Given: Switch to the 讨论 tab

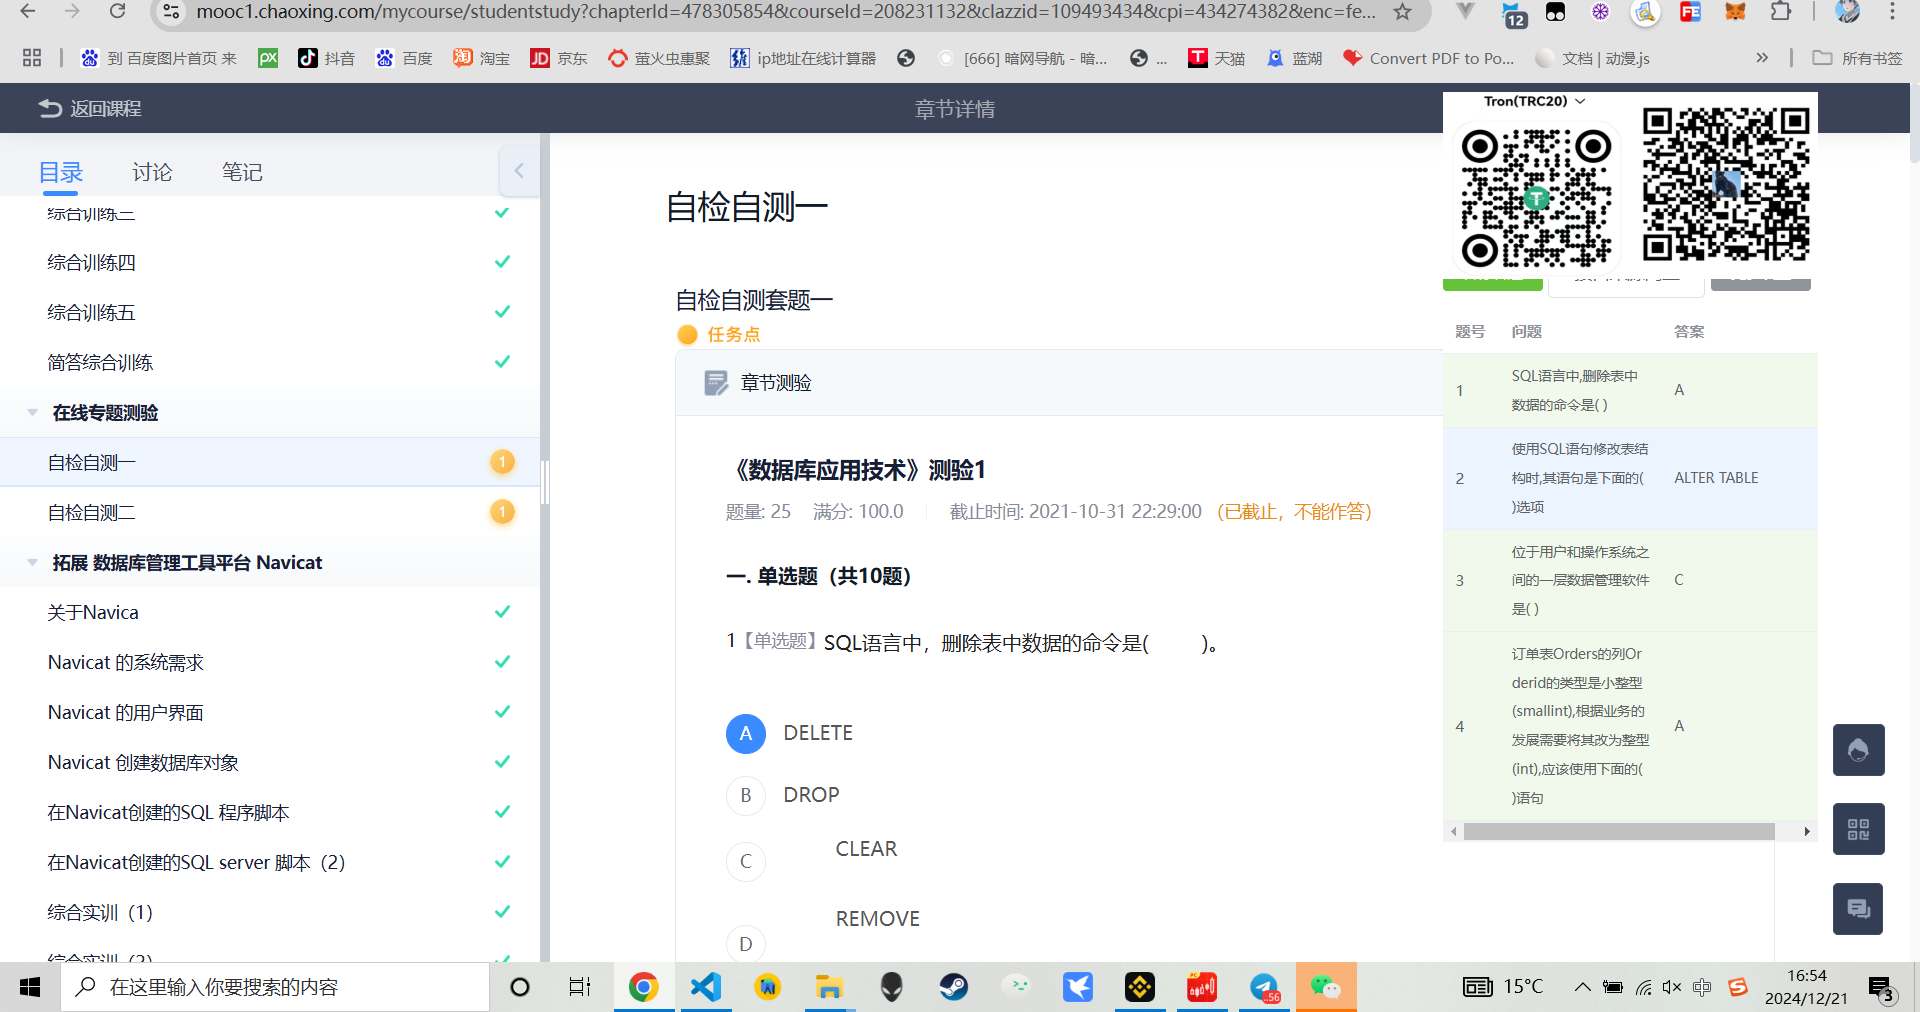Looking at the screenshot, I should (x=152, y=172).
